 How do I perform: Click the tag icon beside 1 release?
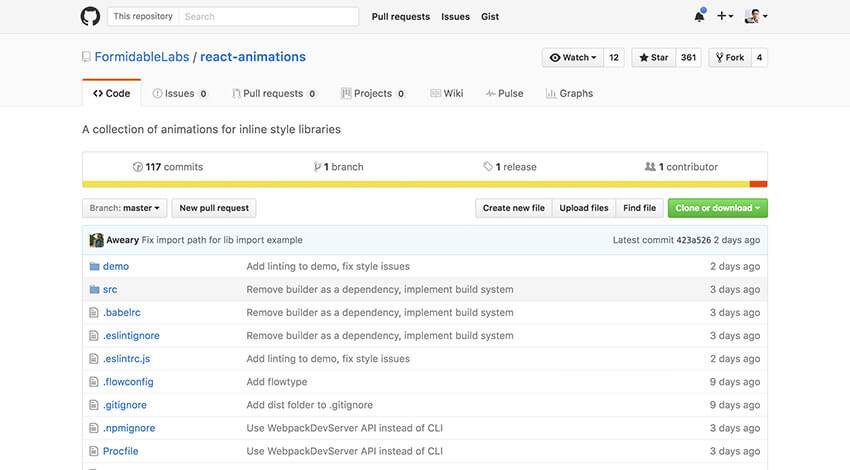pyautogui.click(x=488, y=167)
